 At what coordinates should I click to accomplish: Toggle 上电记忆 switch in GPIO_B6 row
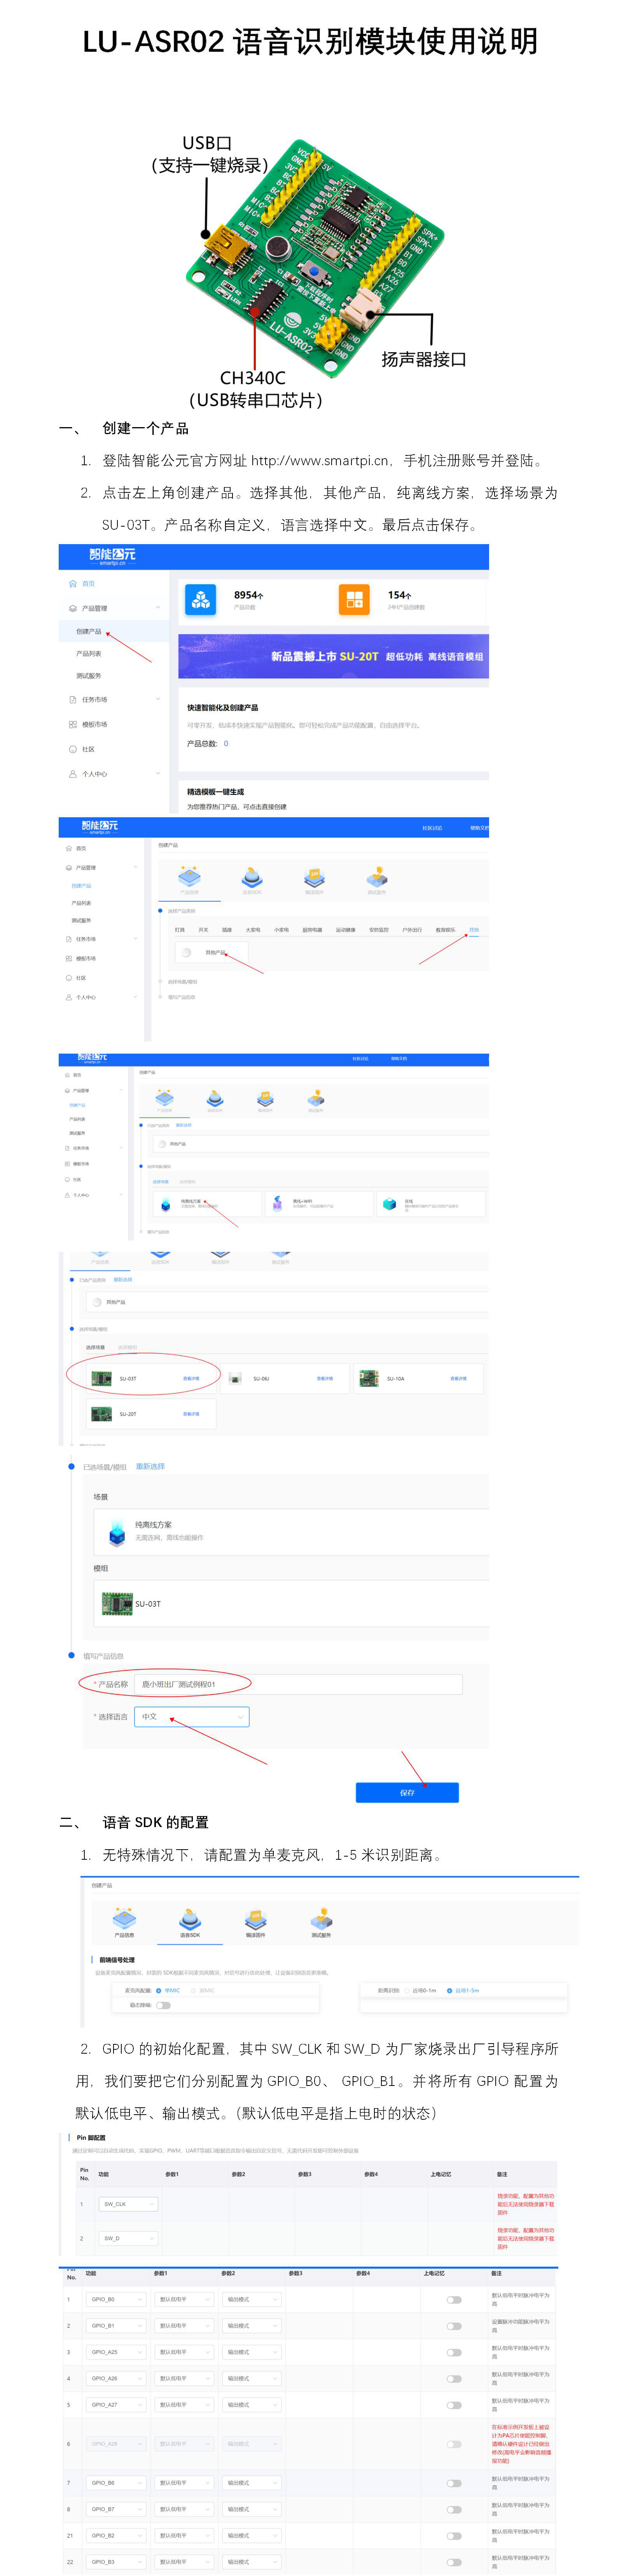coord(454,2483)
